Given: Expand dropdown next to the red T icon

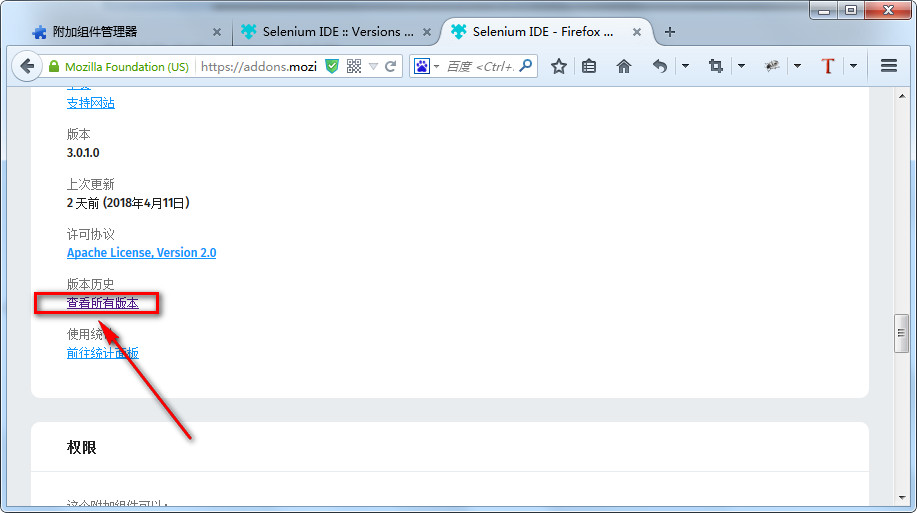Looking at the screenshot, I should 853,66.
